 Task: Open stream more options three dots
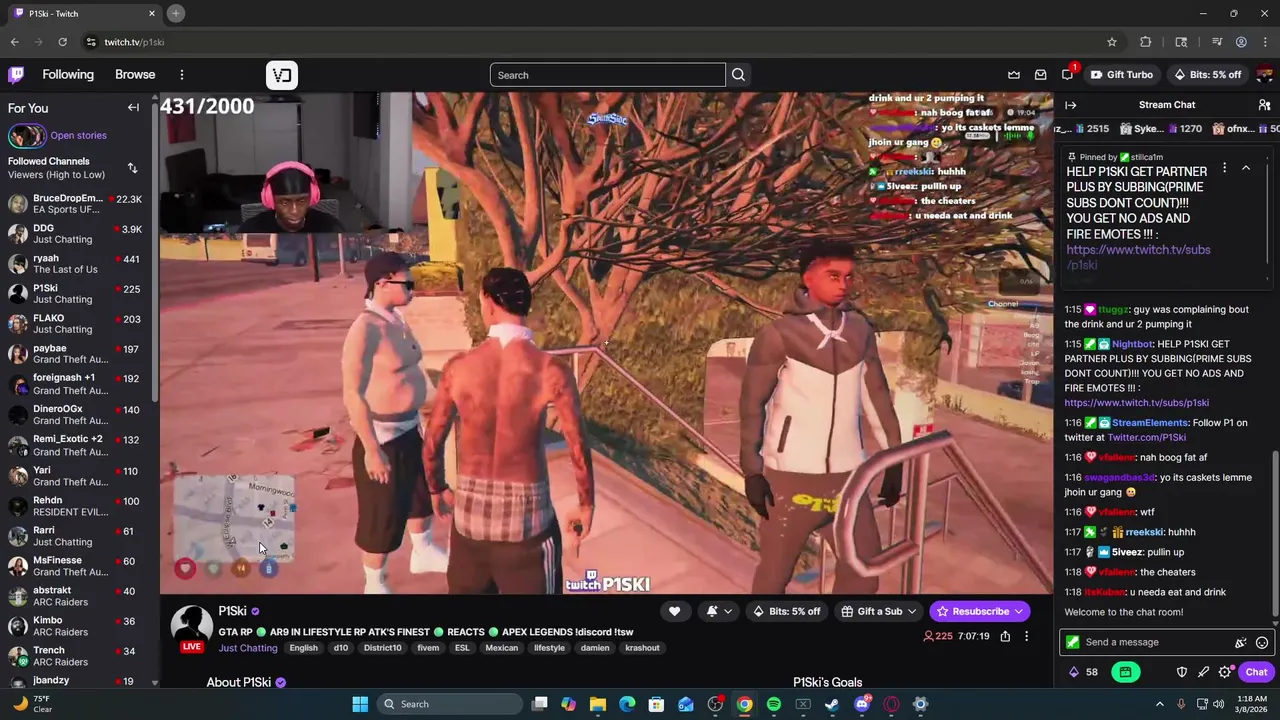point(1026,636)
